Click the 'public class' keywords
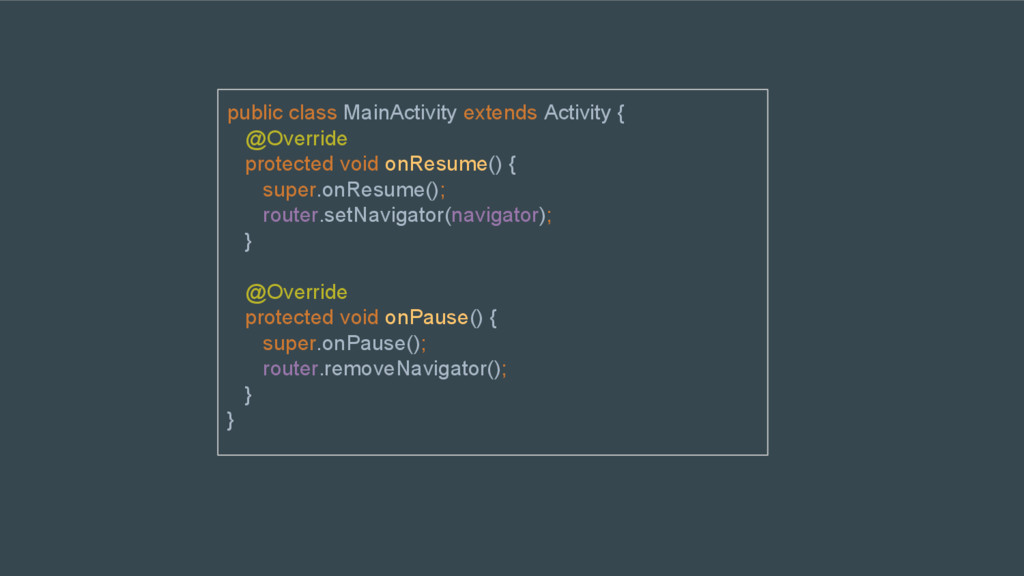The image size is (1024, 576). [282, 112]
